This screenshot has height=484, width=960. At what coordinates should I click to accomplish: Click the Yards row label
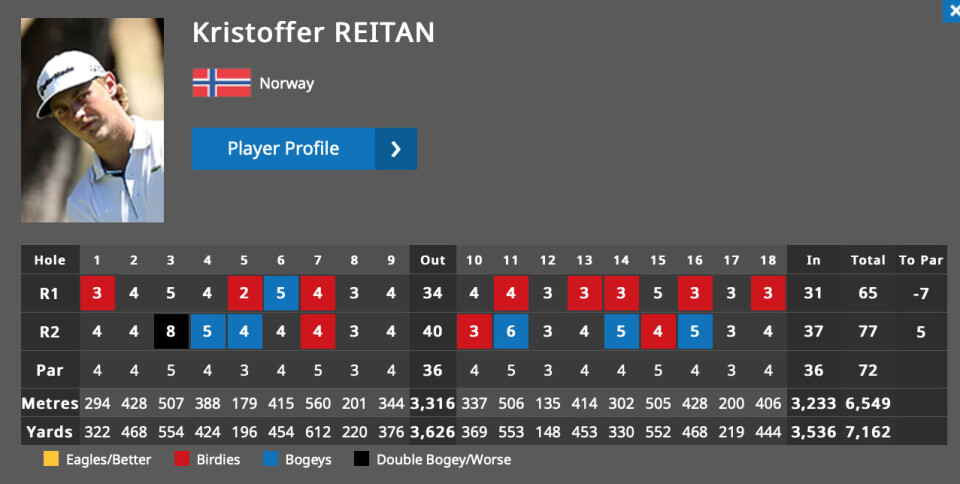[x=50, y=432]
